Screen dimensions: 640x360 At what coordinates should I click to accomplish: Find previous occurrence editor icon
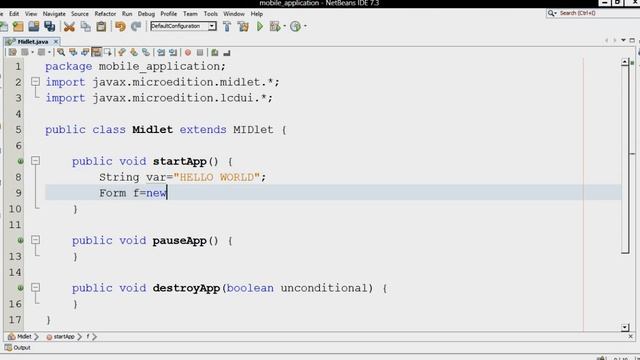[73, 52]
